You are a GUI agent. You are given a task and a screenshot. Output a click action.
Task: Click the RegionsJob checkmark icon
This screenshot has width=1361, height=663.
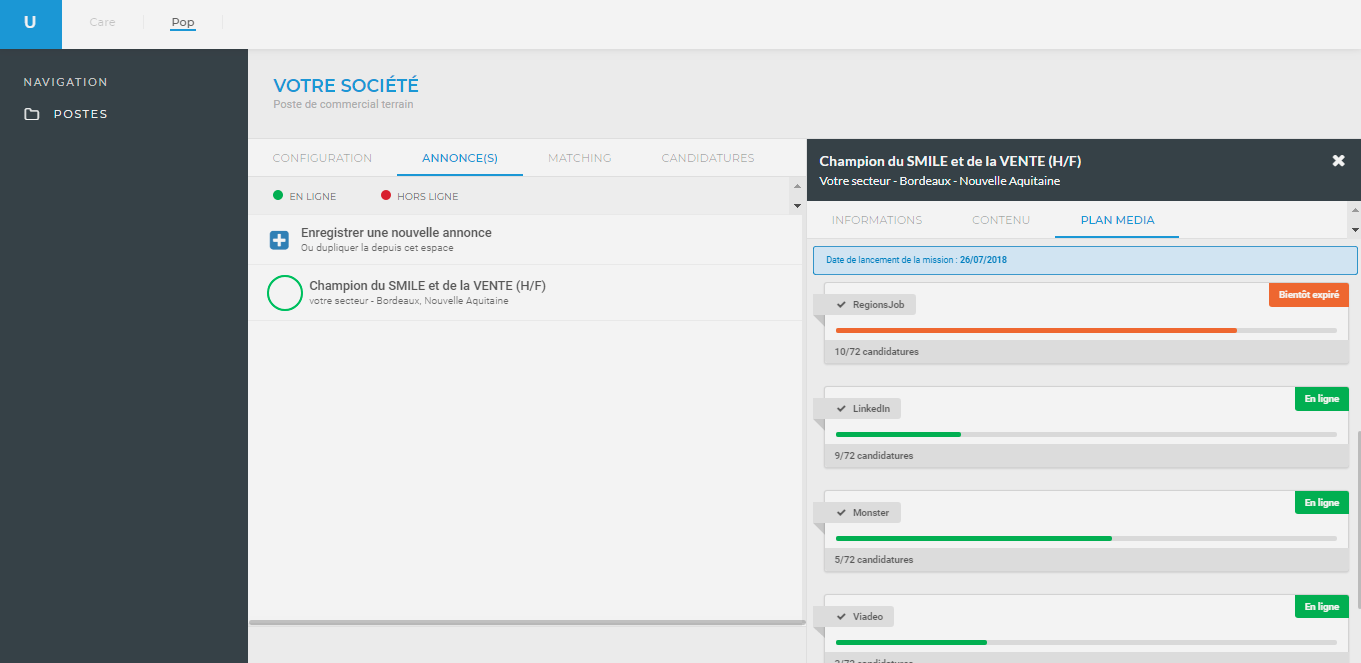point(842,304)
